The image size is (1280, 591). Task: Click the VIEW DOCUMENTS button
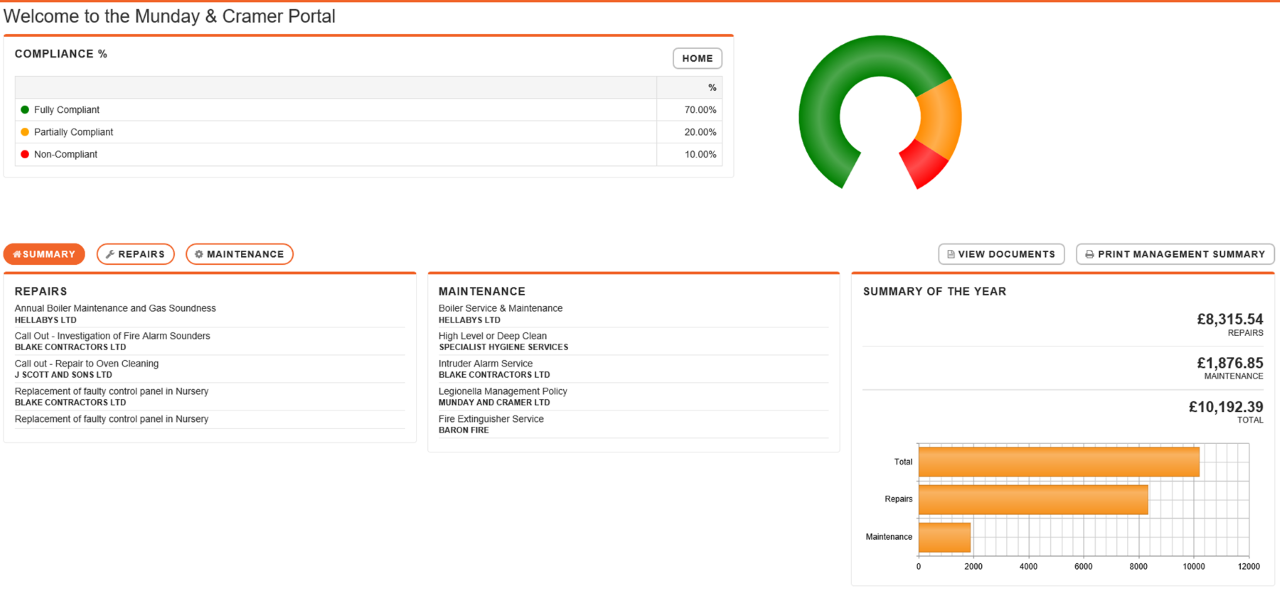click(x=1001, y=254)
